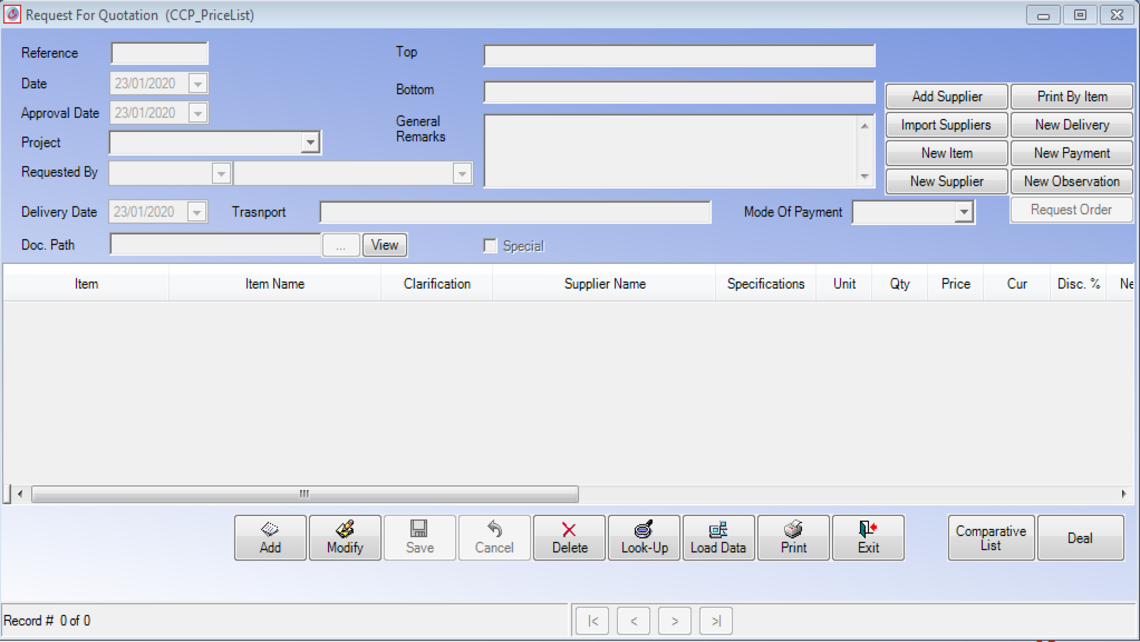Click the grid scrollbar right arrow

1124,494
